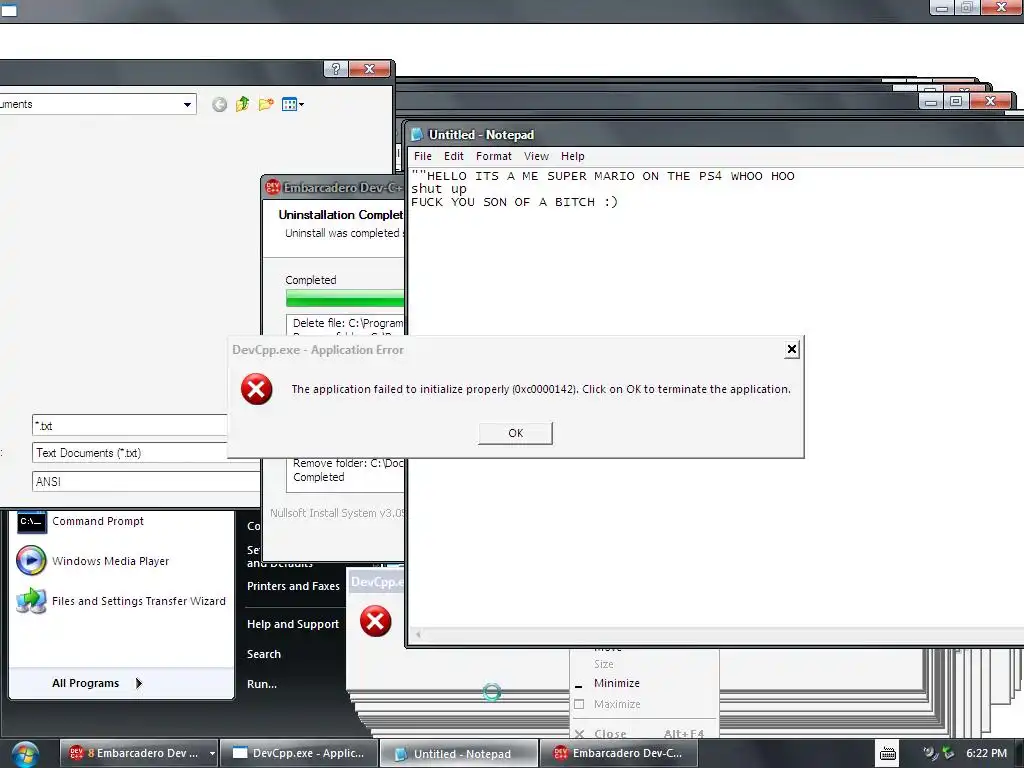Click Run... in the Start menu
The width and height of the screenshot is (1024, 768).
(262, 684)
